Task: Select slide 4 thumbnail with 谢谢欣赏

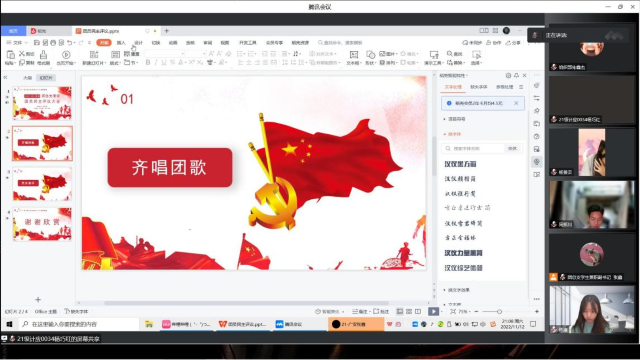Action: click(x=42, y=223)
